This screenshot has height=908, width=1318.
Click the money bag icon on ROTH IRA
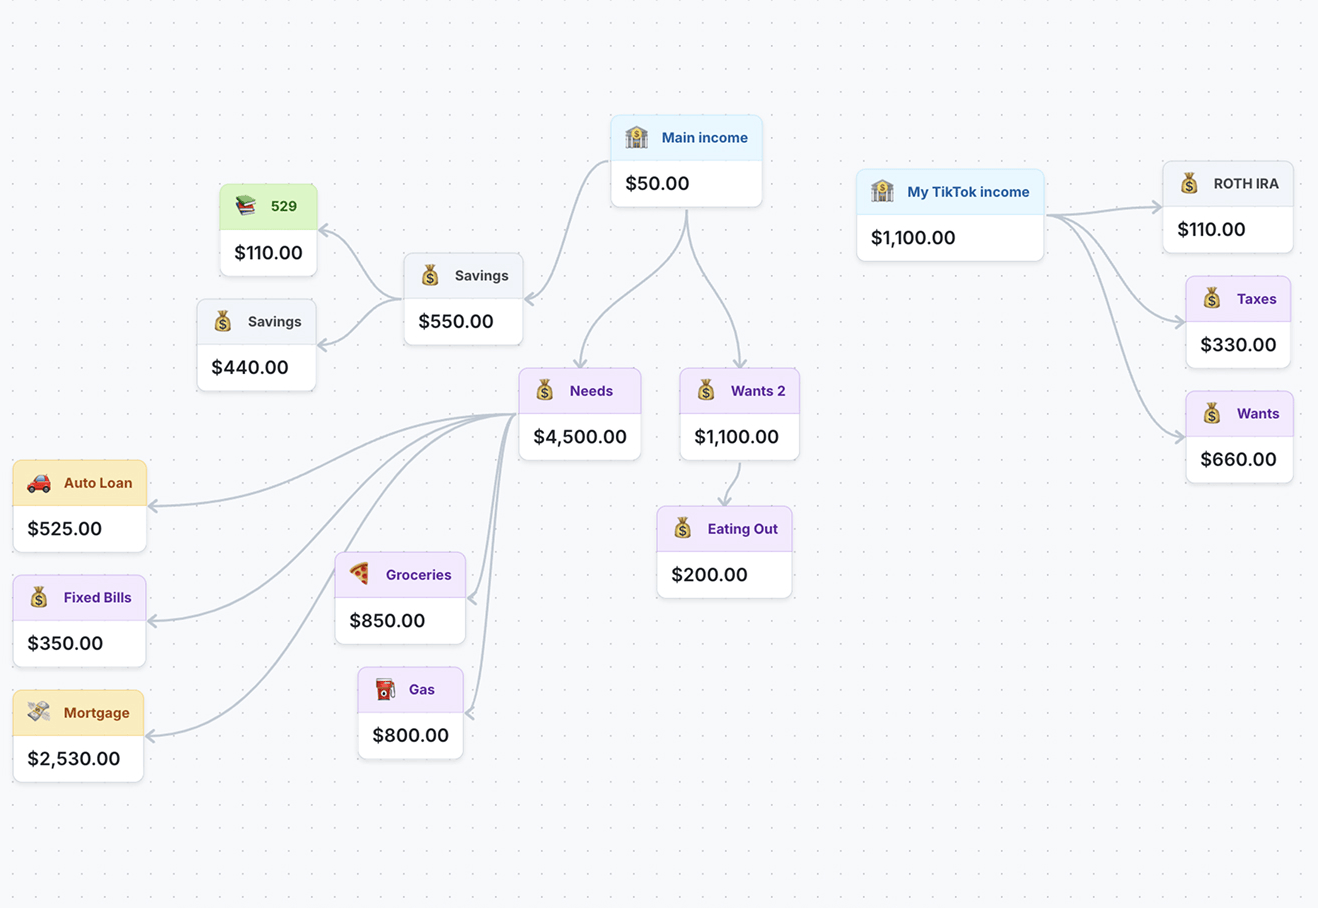coord(1189,184)
